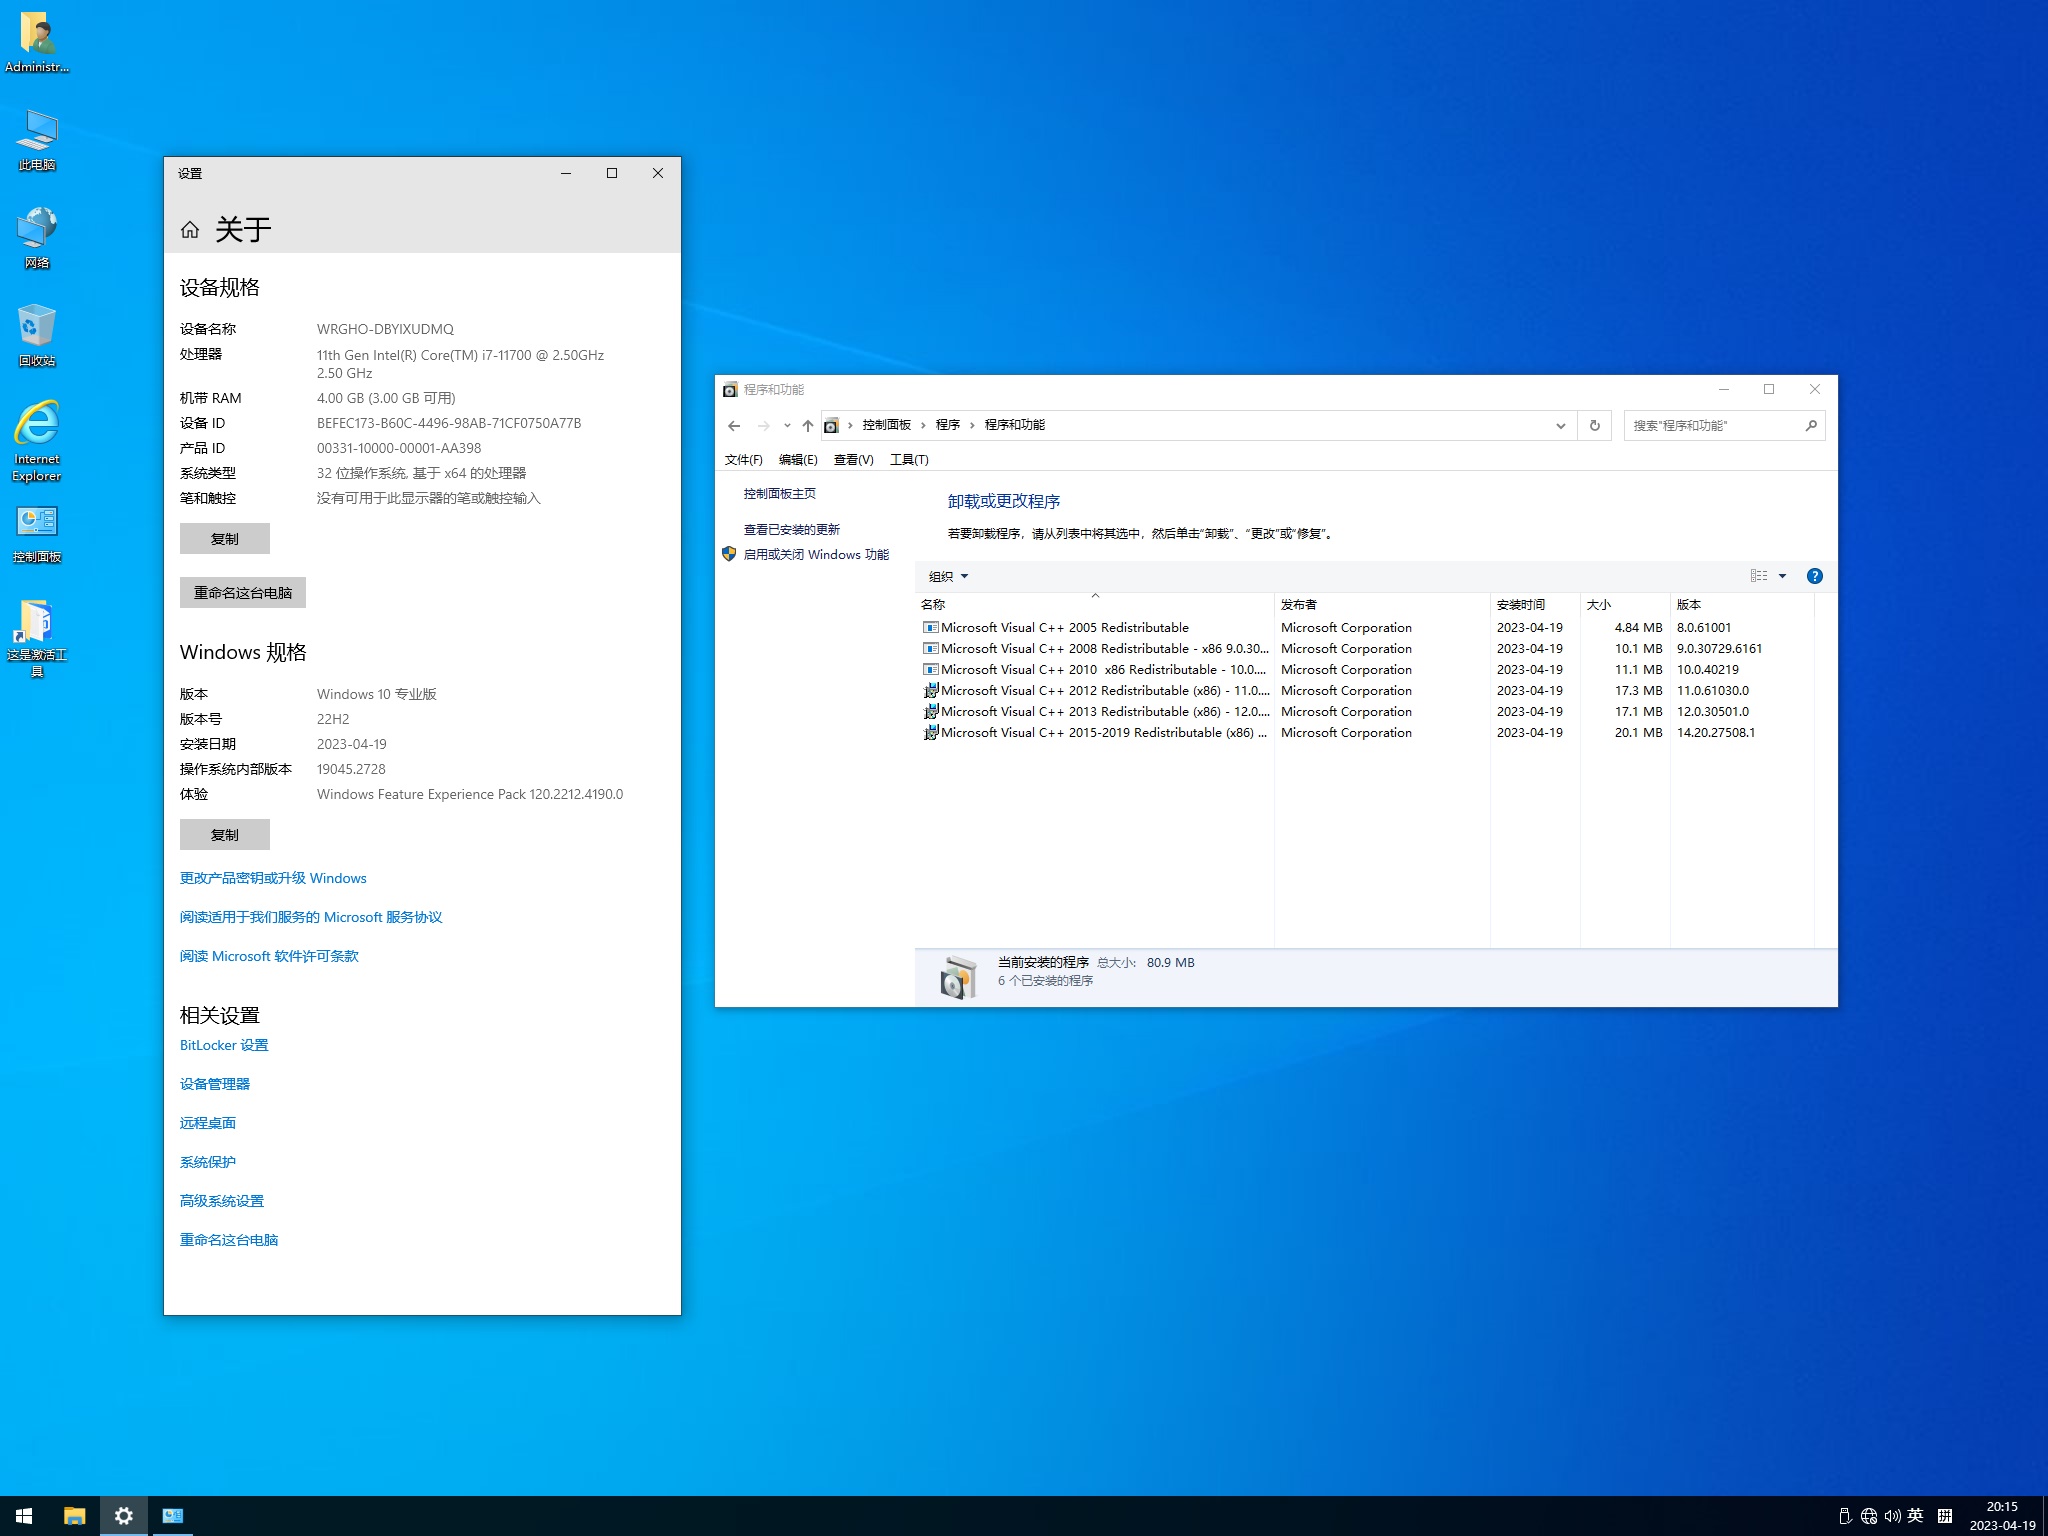This screenshot has height=1536, width=2048.
Task: Click the taskbar clock showing 20:15
Action: tap(2002, 1516)
